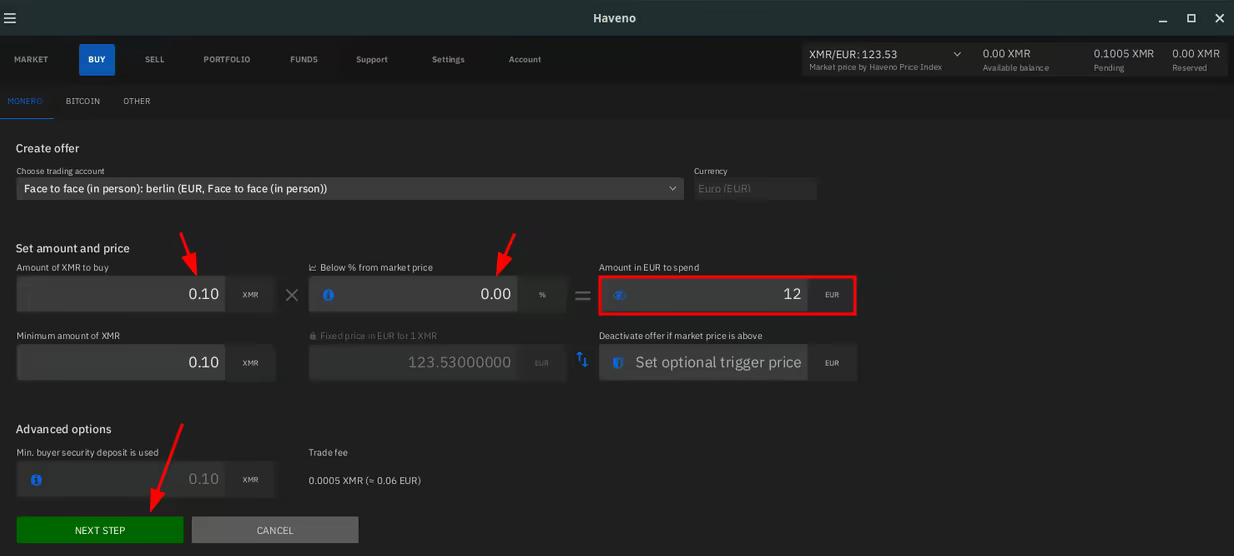Click the lock icon beside Fixed price label
The height and width of the screenshot is (556, 1234).
[x=313, y=336]
